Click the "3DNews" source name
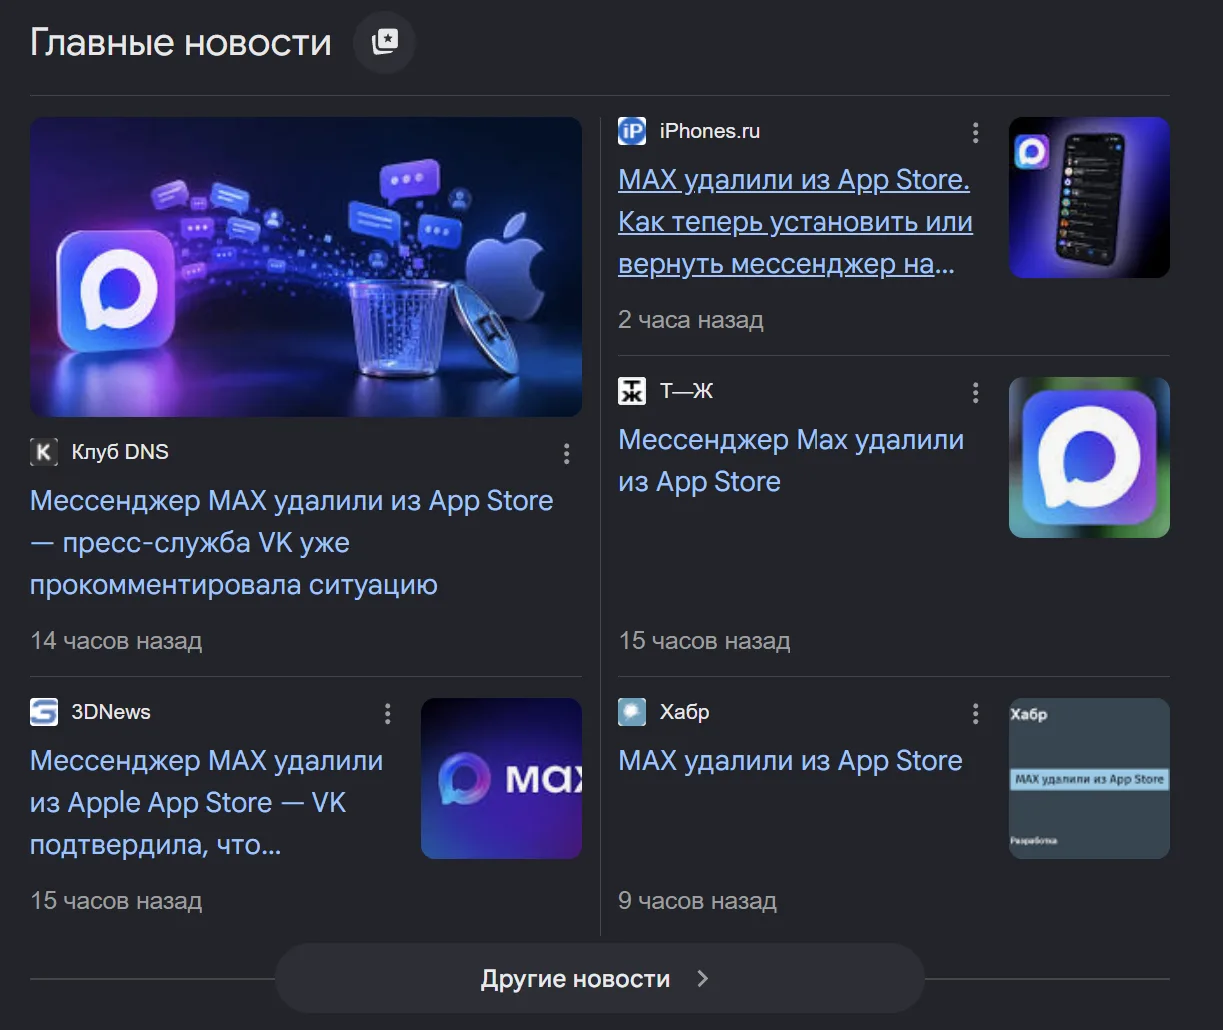The width and height of the screenshot is (1223, 1030). tap(111, 712)
